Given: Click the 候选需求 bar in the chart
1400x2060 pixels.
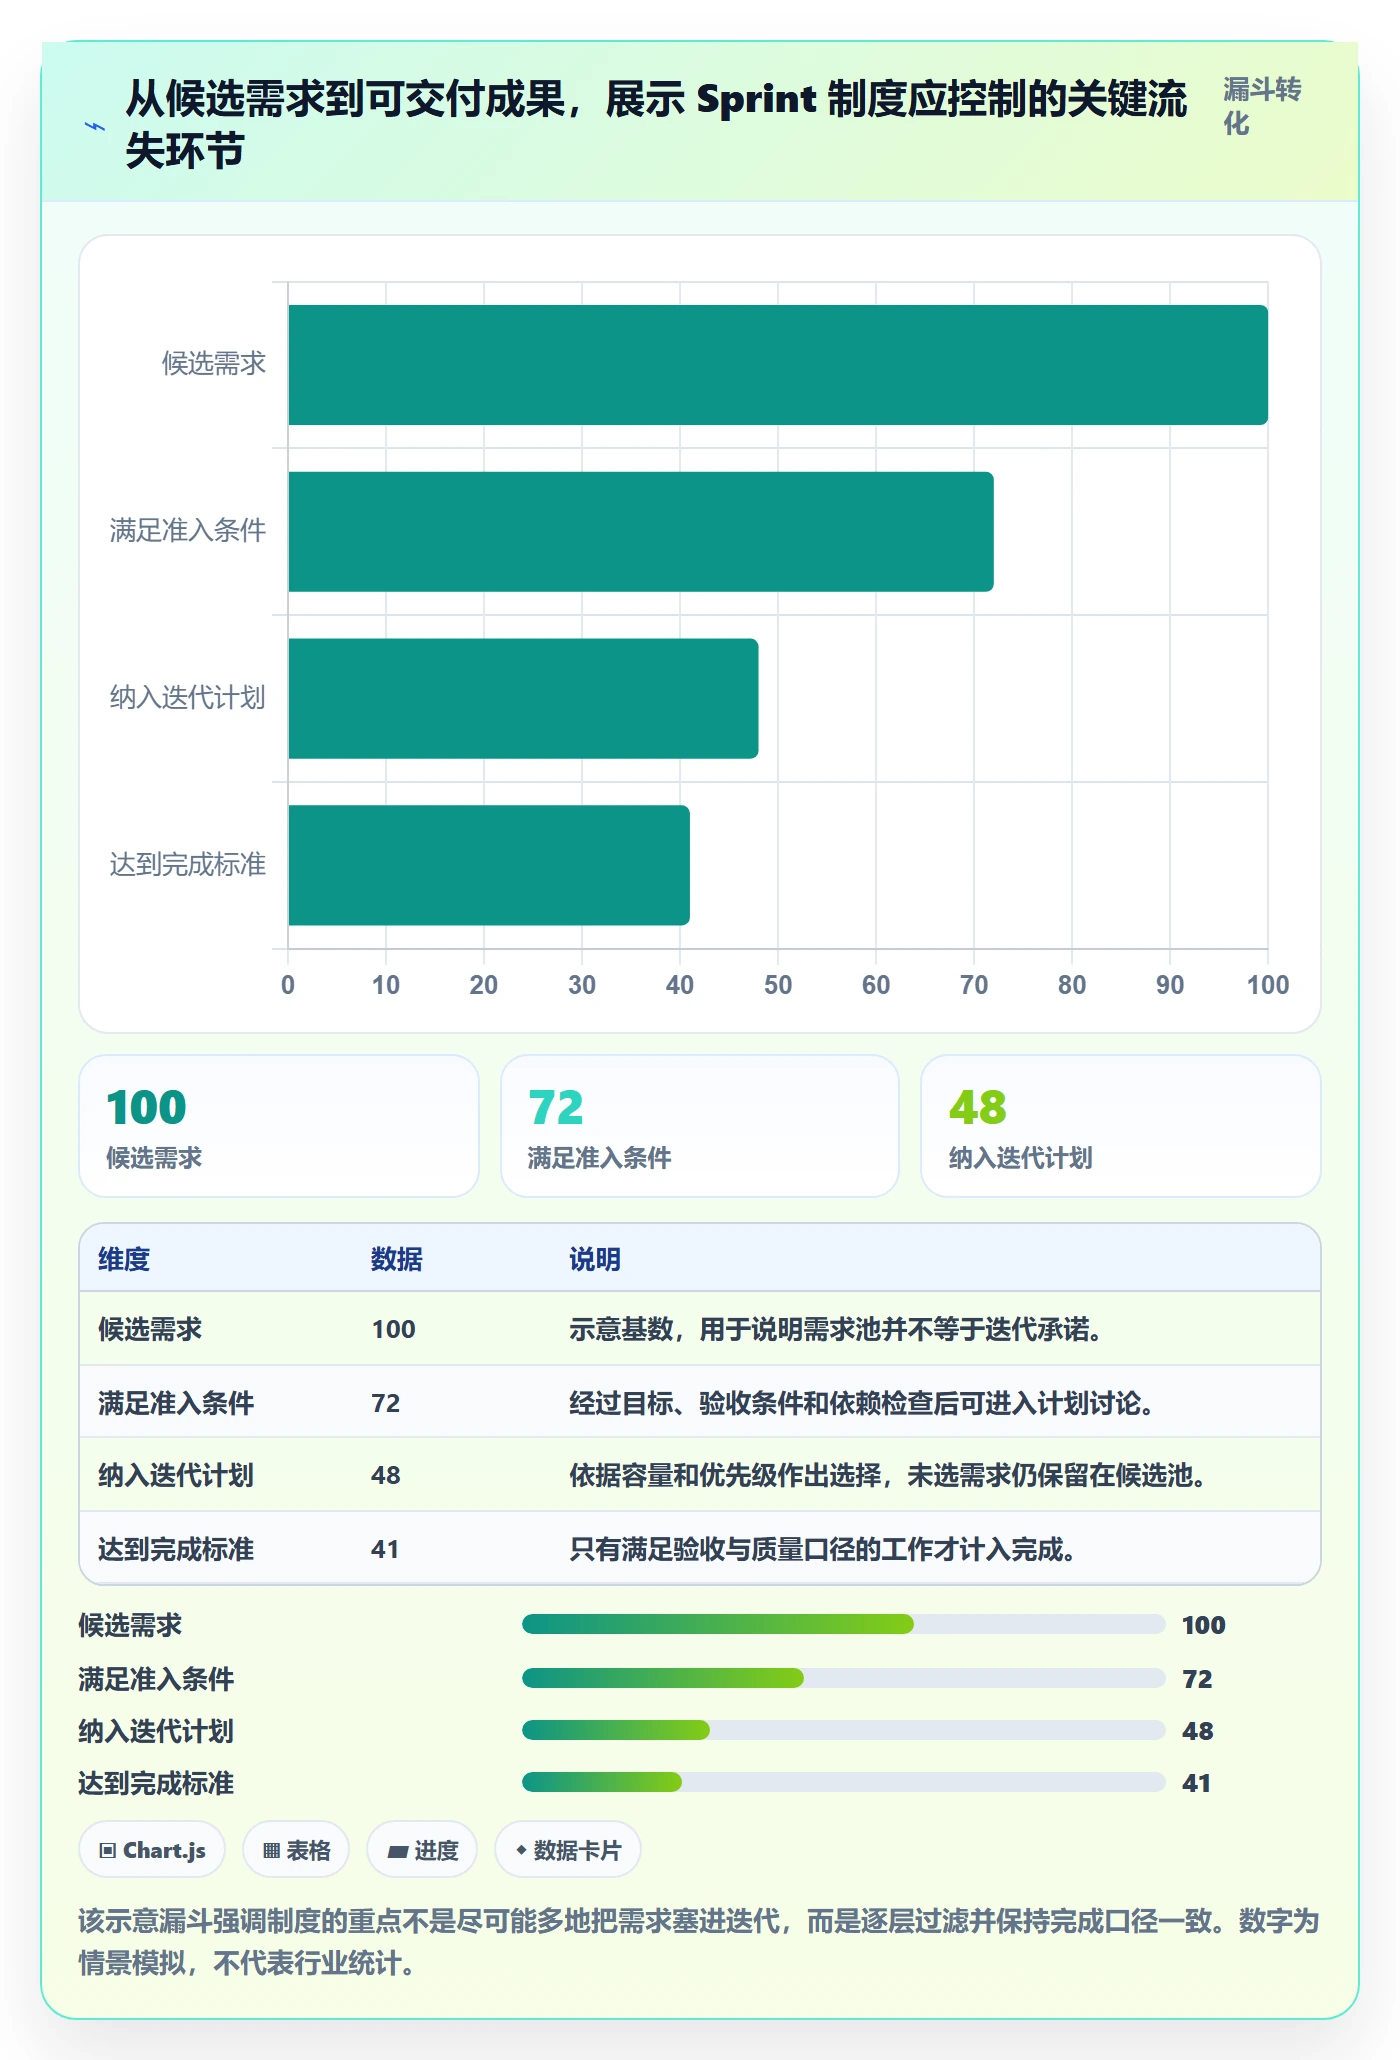Looking at the screenshot, I should coord(778,365).
